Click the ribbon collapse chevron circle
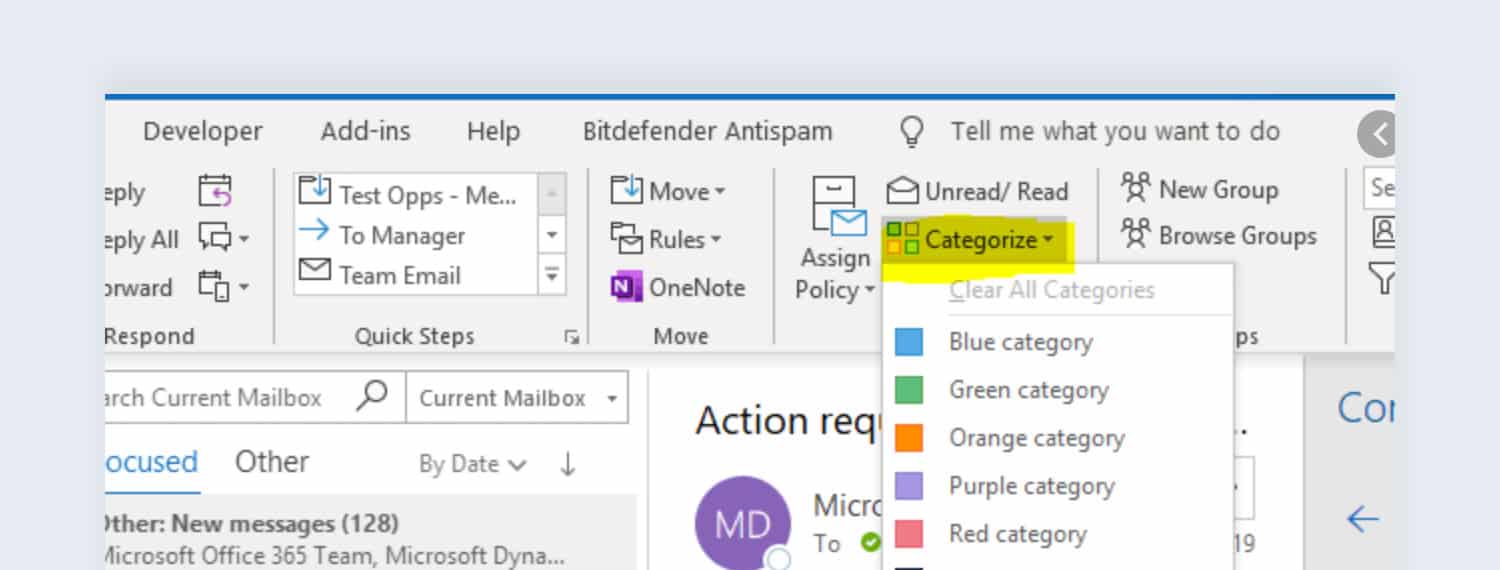 [x=1377, y=133]
